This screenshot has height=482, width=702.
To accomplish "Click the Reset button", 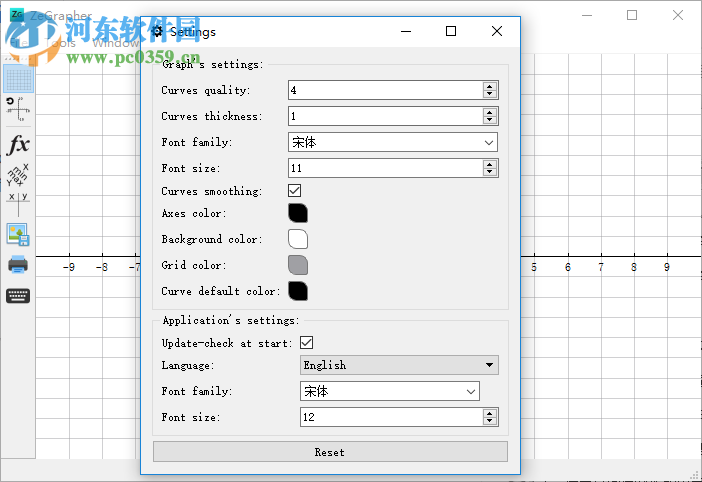I will pyautogui.click(x=330, y=452).
